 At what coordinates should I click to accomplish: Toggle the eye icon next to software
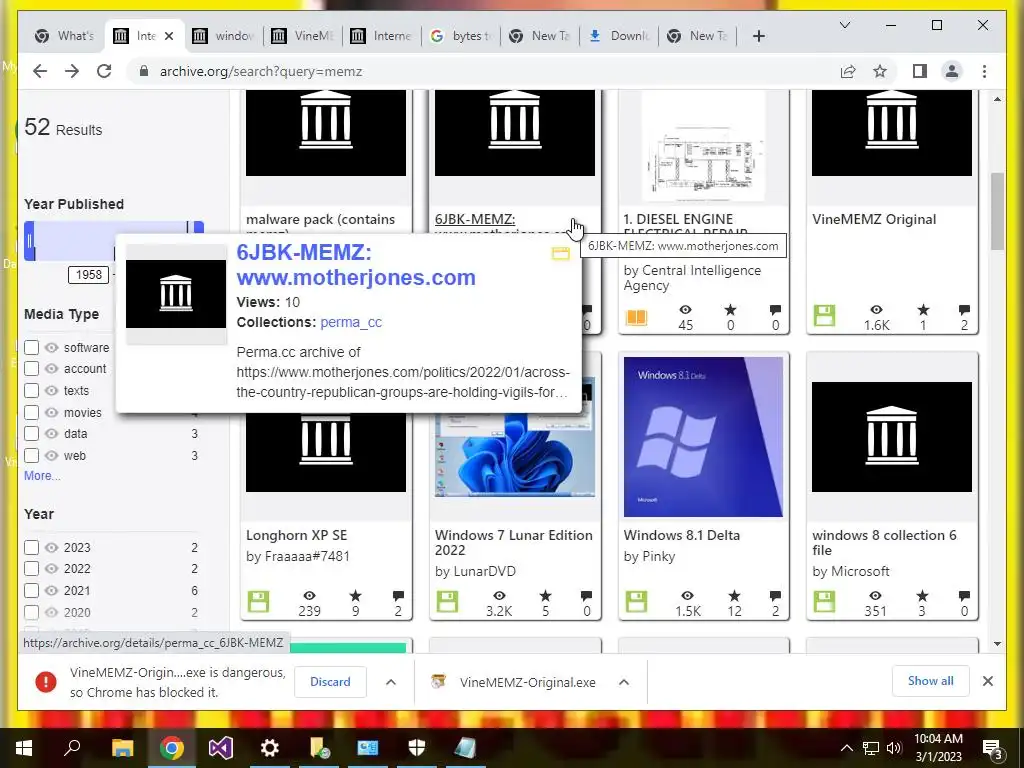coord(52,347)
